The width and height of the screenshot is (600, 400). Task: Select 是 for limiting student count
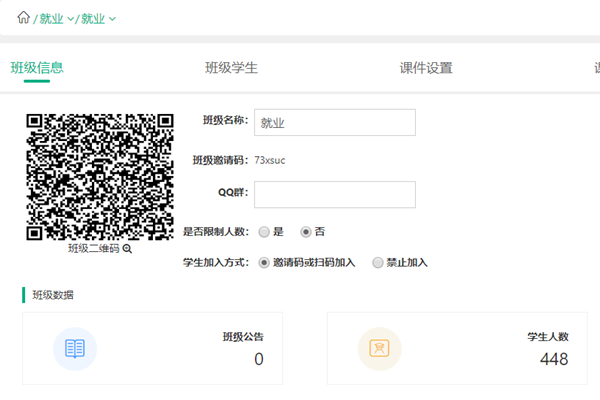264,232
